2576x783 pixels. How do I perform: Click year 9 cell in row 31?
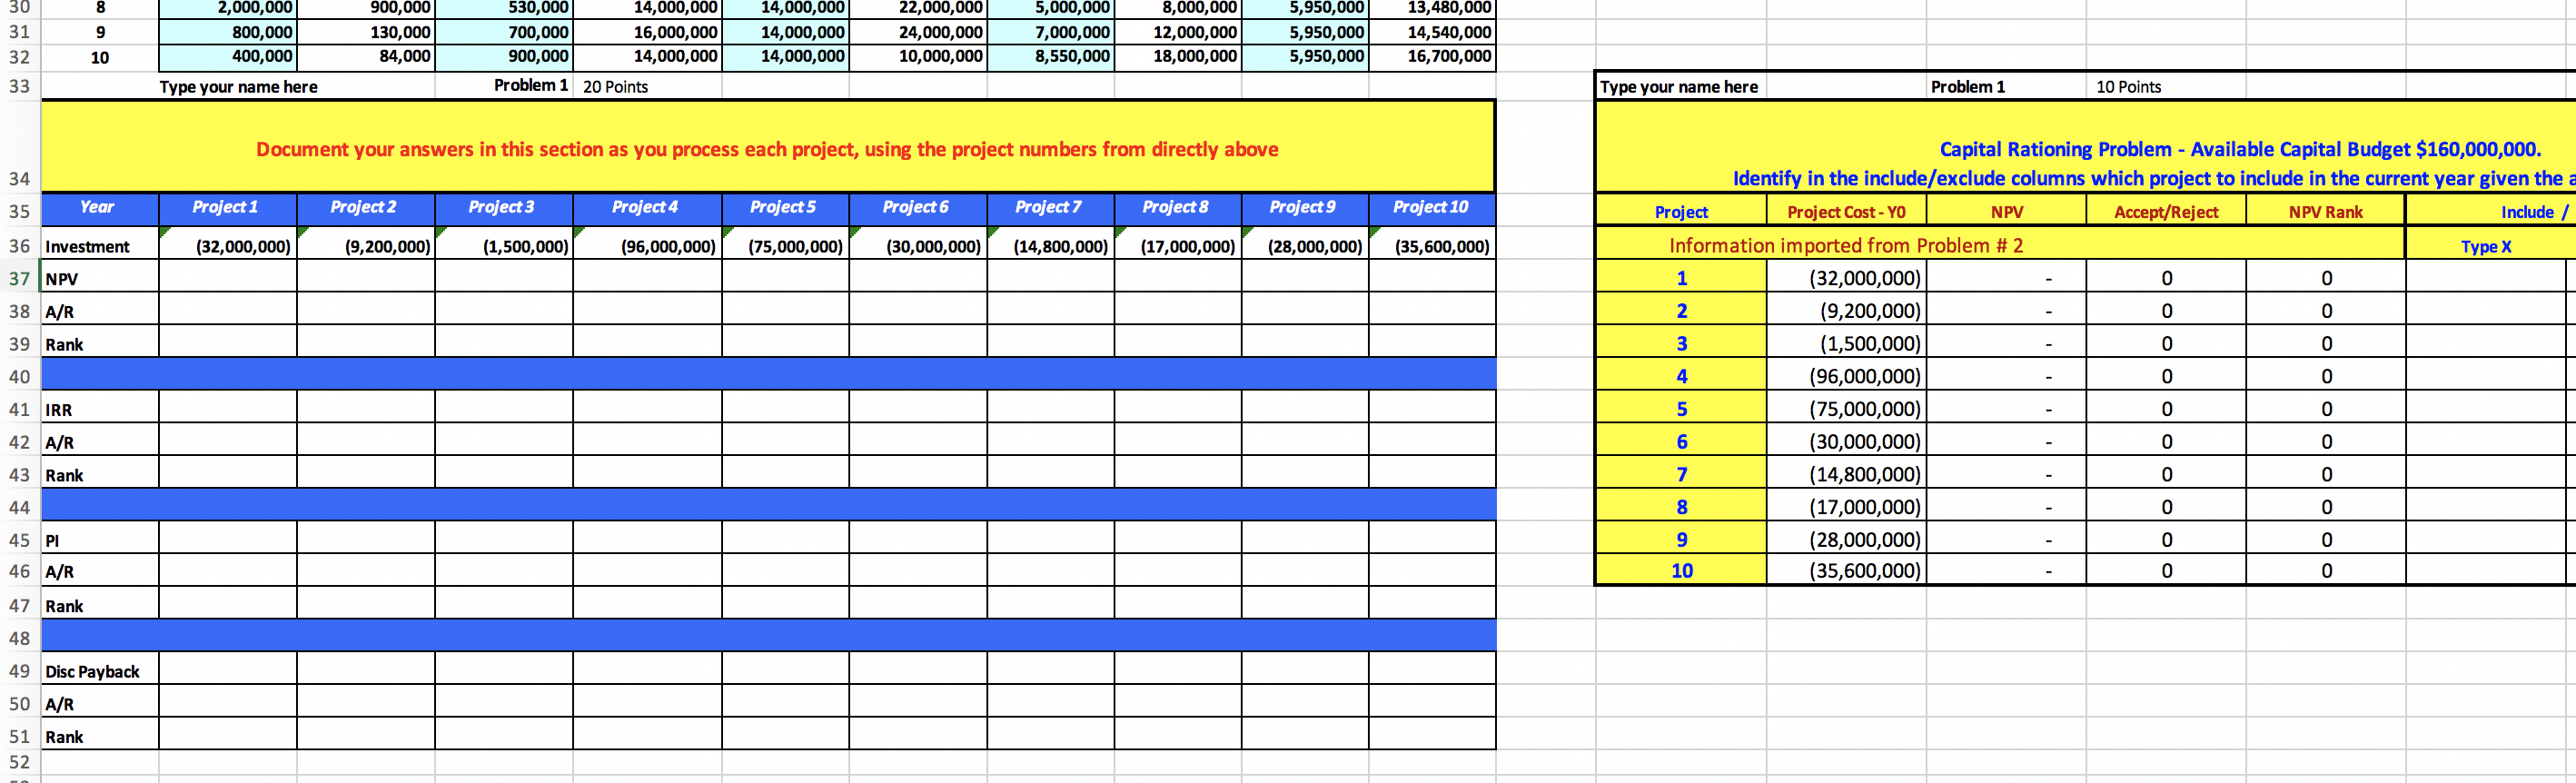[x=99, y=32]
